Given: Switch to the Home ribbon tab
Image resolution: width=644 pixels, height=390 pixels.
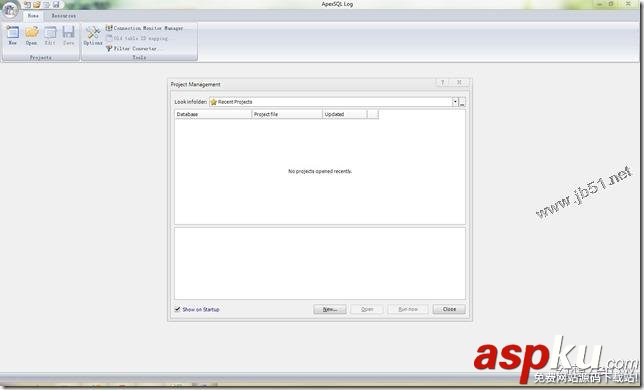Looking at the screenshot, I should click(33, 16).
